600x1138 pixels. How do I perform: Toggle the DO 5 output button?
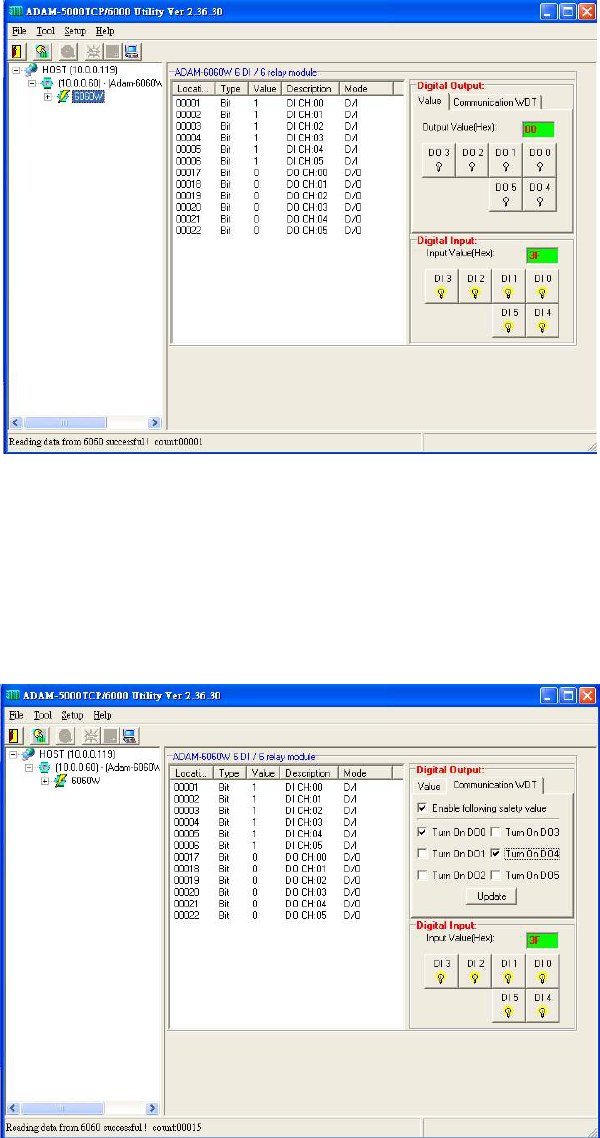[x=506, y=194]
